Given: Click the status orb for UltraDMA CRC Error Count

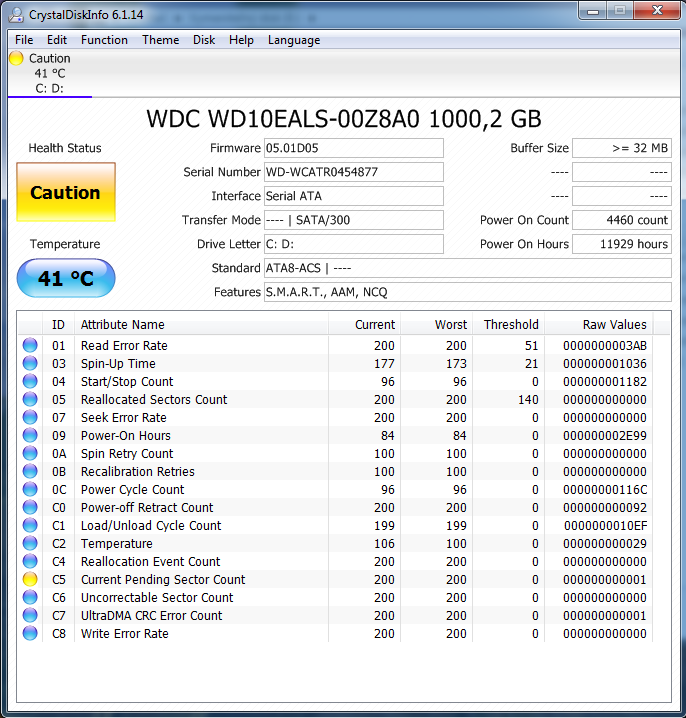Looking at the screenshot, I should (30, 615).
